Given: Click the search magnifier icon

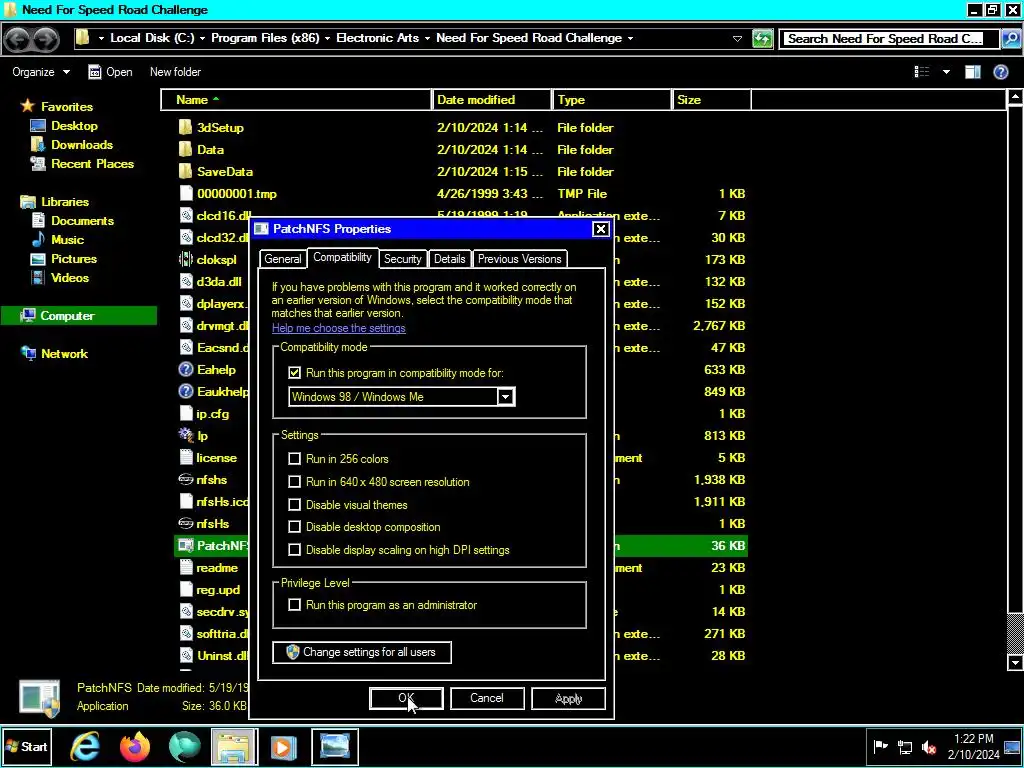Looking at the screenshot, I should point(1010,39).
